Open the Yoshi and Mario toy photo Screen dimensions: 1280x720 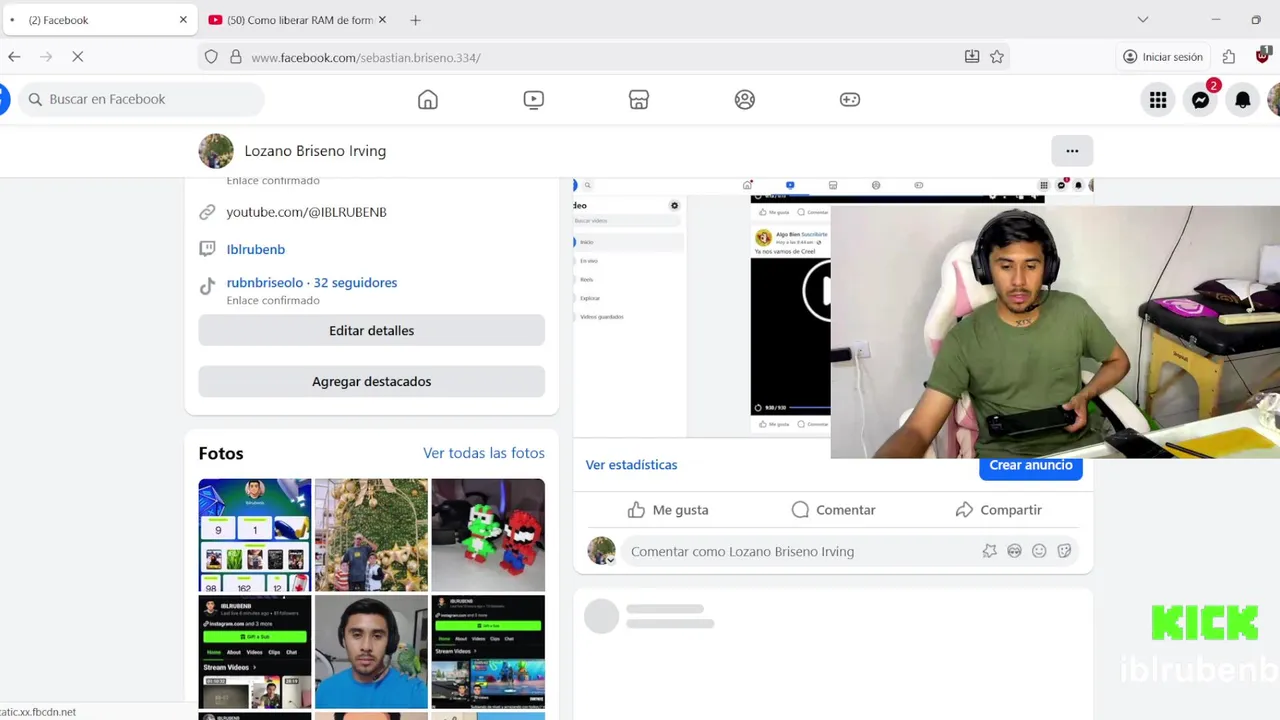point(488,535)
